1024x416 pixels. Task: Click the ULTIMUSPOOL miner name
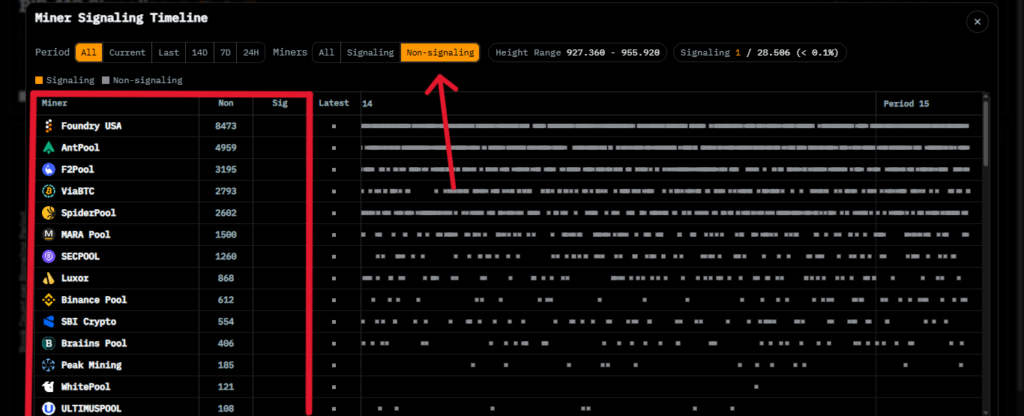(91, 409)
